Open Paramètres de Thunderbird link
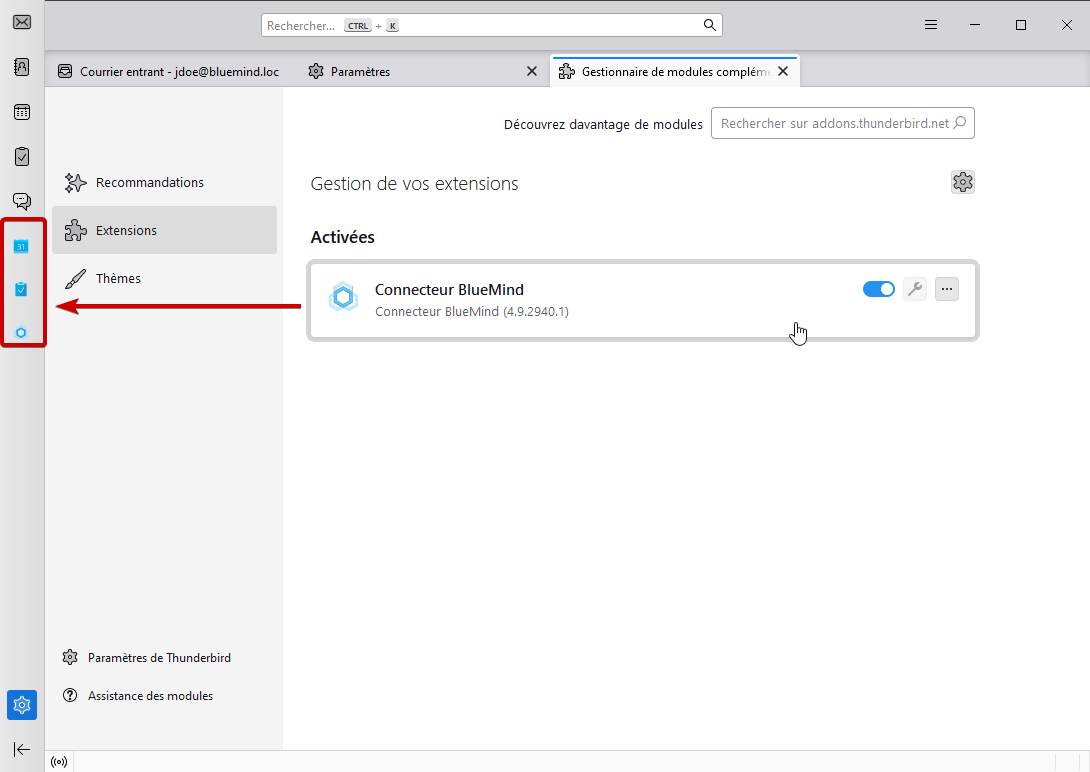The image size is (1090, 772). [x=159, y=658]
